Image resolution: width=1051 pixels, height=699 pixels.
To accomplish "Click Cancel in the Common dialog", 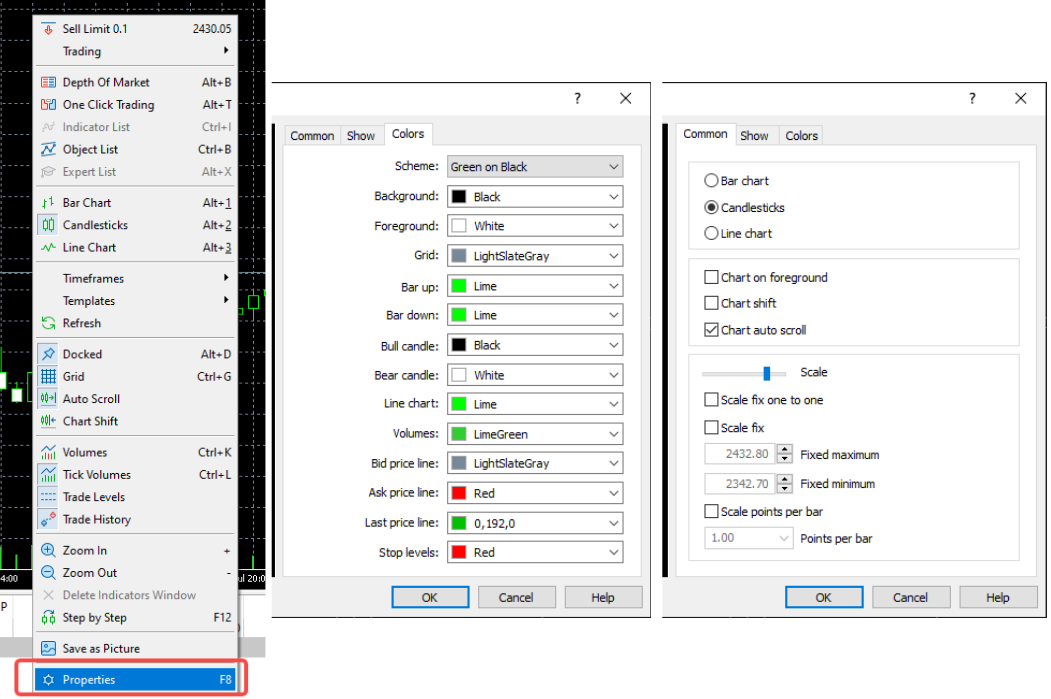I will click(x=910, y=597).
